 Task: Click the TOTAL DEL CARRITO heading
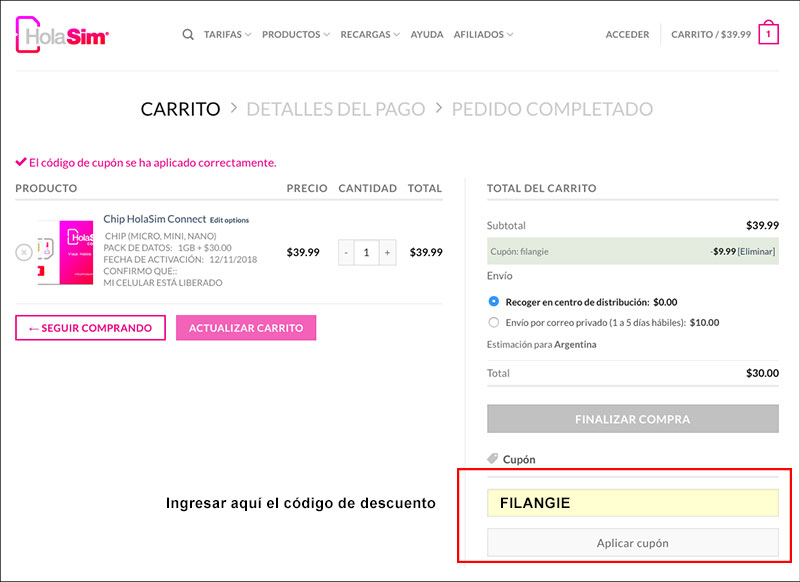click(541, 188)
